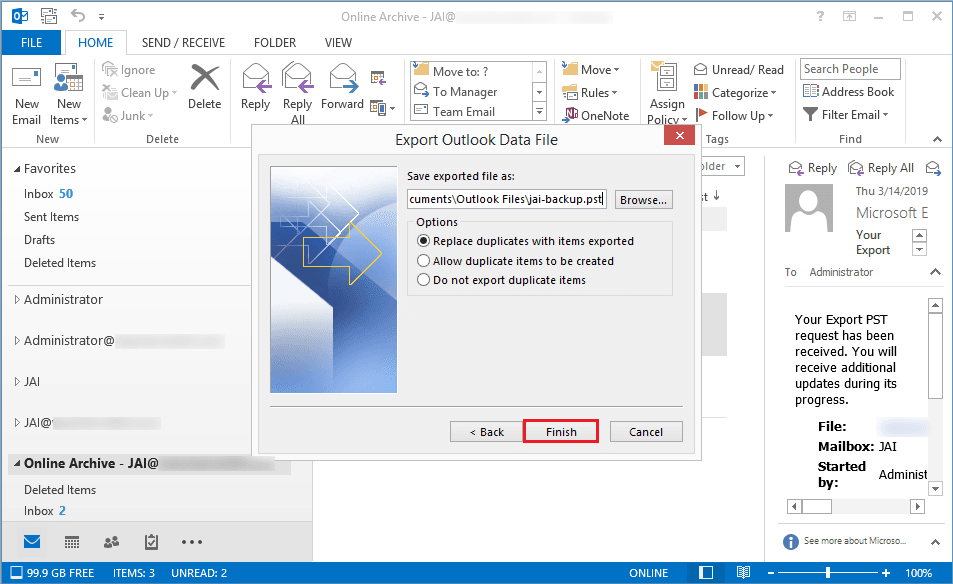The image size is (953, 584).
Task: Close the Export Outlook Data File dialog
Action: 679,136
